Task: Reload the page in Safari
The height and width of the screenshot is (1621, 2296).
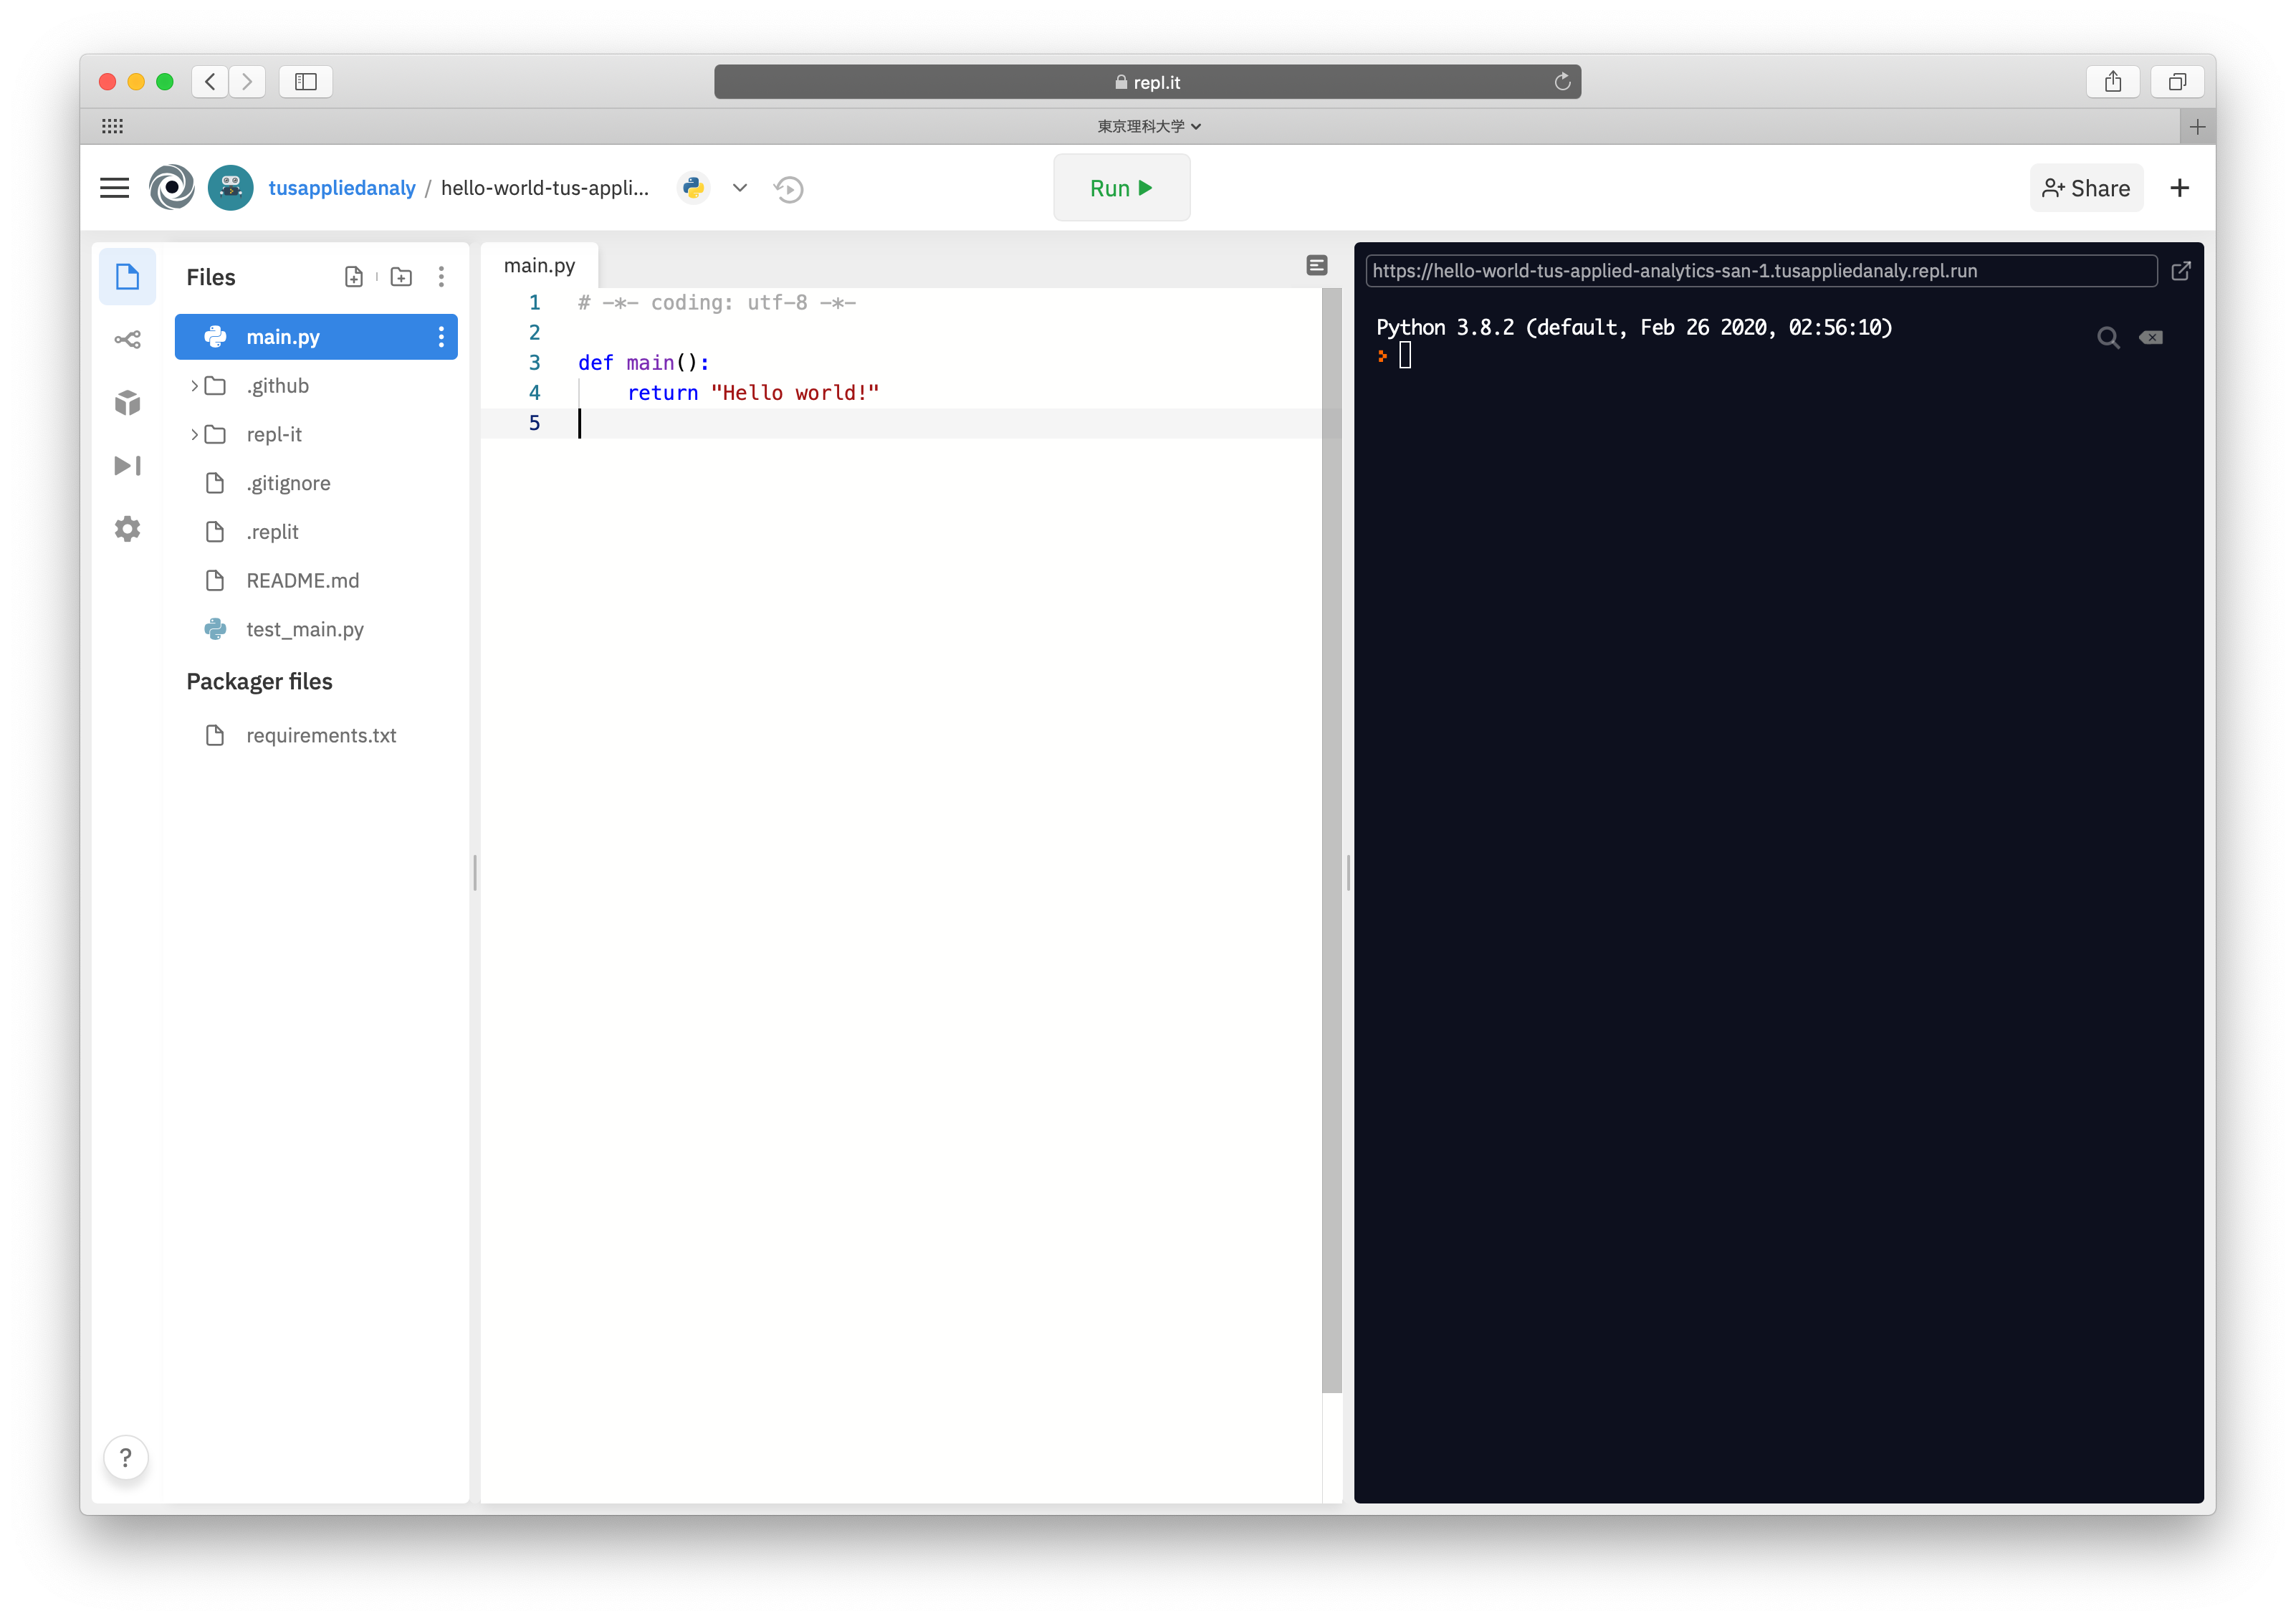Action: (1562, 82)
